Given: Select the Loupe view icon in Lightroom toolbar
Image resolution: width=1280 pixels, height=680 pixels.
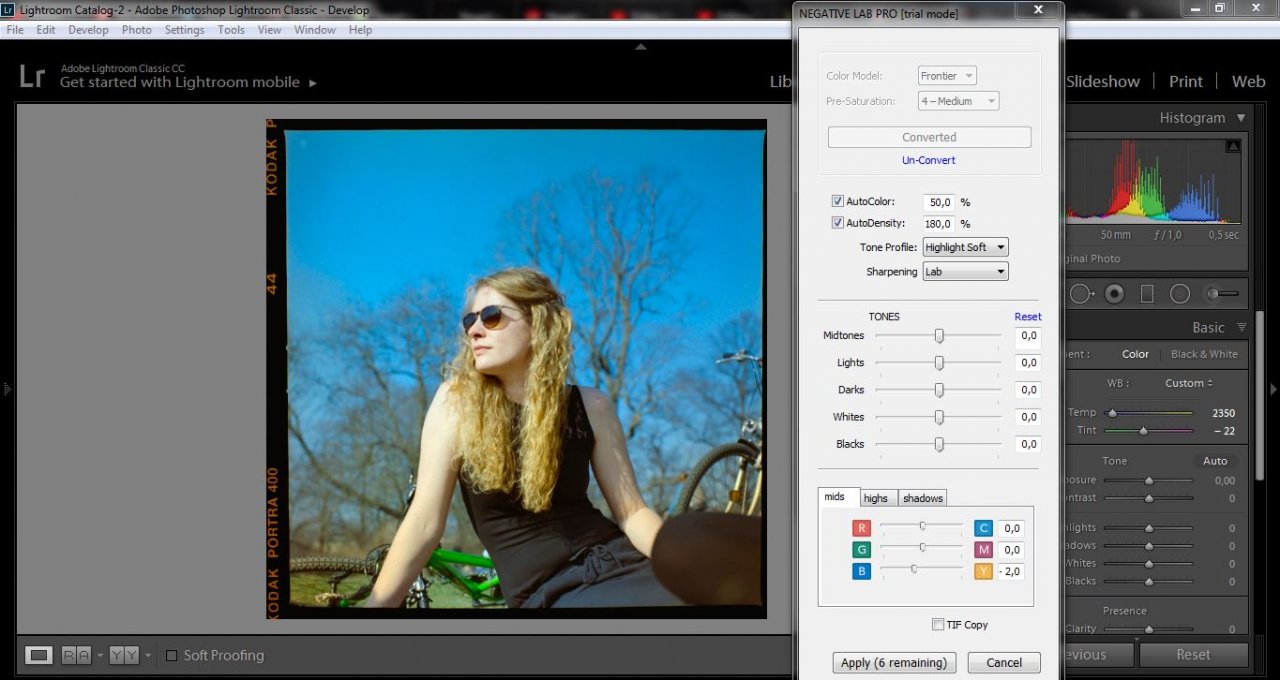Looking at the screenshot, I should (x=39, y=655).
